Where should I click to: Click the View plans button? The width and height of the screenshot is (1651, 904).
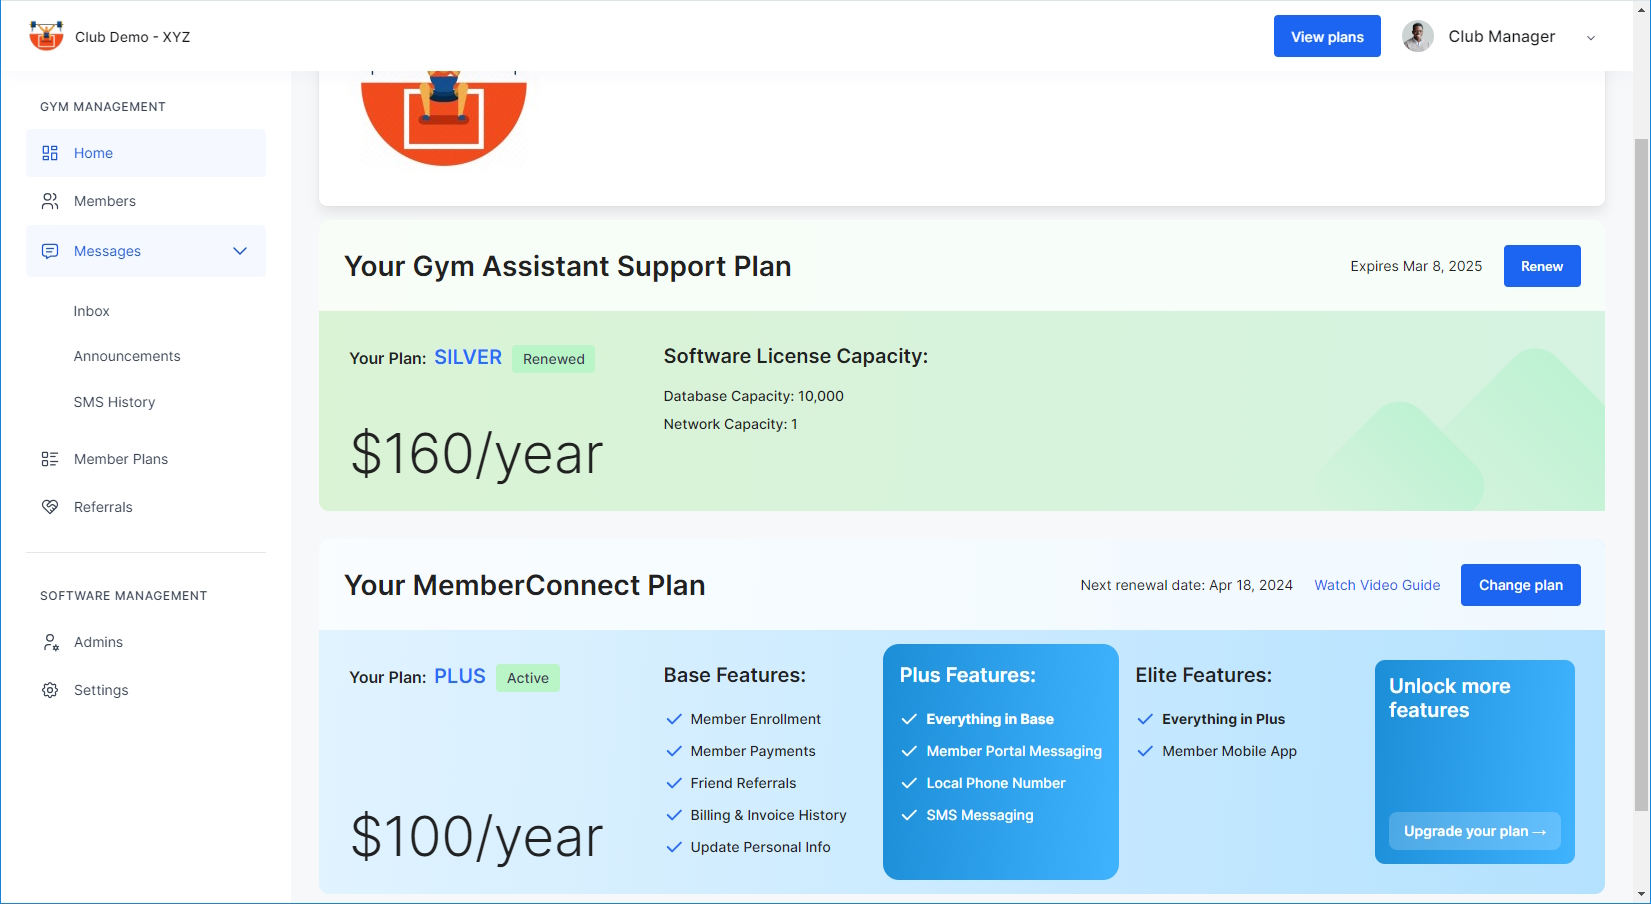(x=1327, y=36)
